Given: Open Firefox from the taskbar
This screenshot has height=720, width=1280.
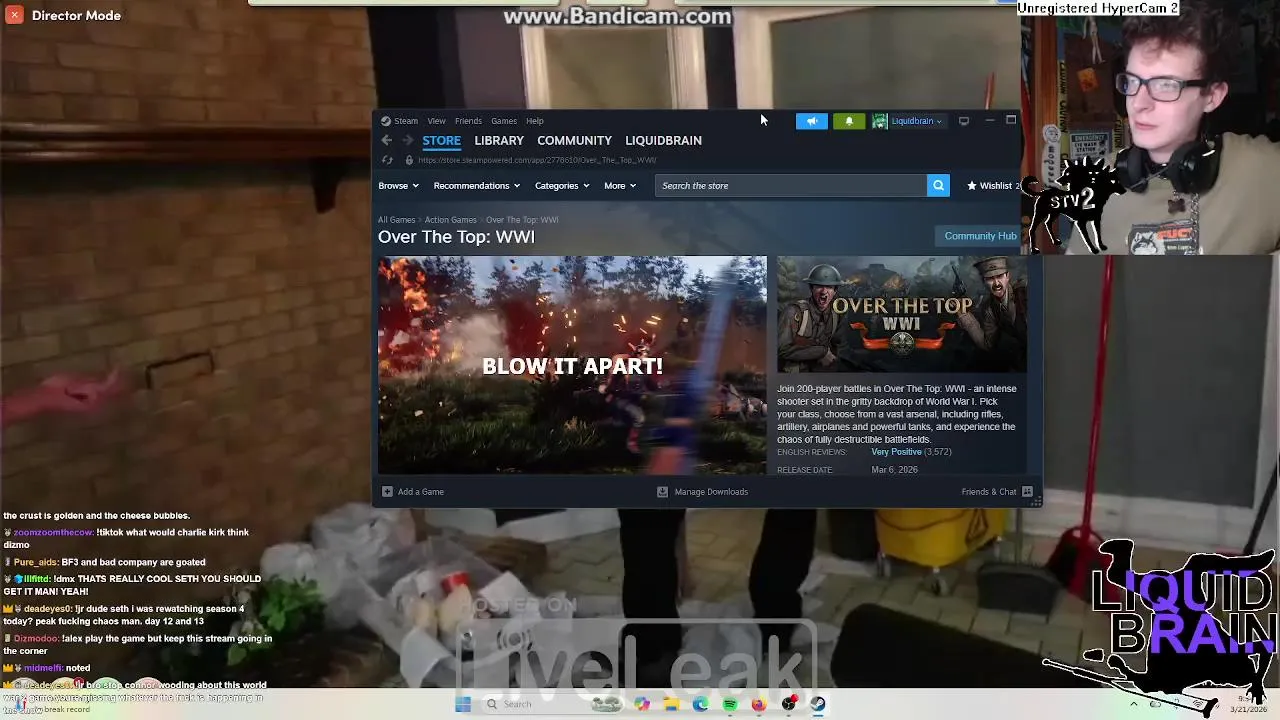Looking at the screenshot, I should coord(759,704).
